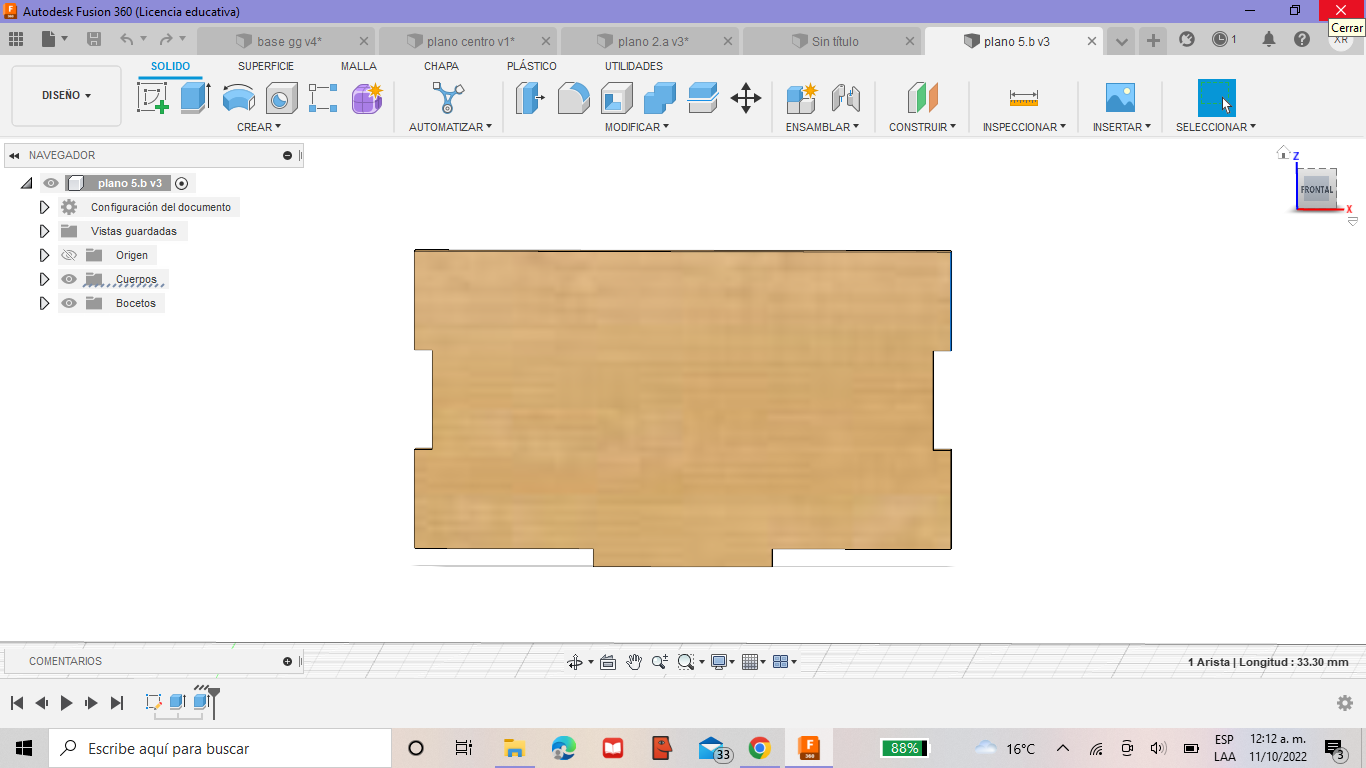Click the Look At icon
Screen dimensions: 1366x768
(x=607, y=662)
